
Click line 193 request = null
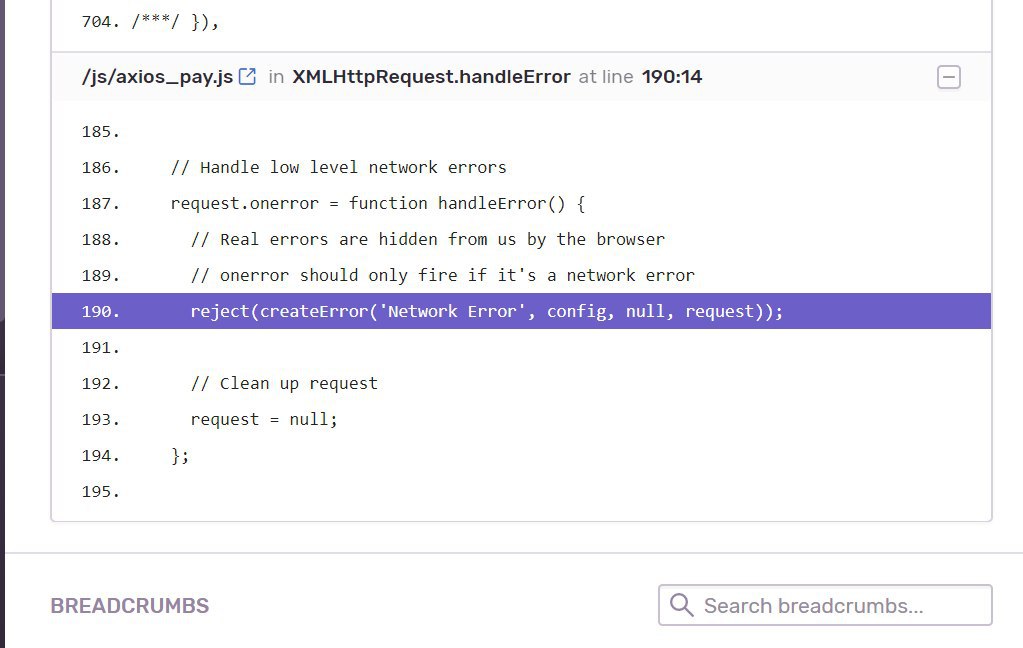click(x=264, y=419)
